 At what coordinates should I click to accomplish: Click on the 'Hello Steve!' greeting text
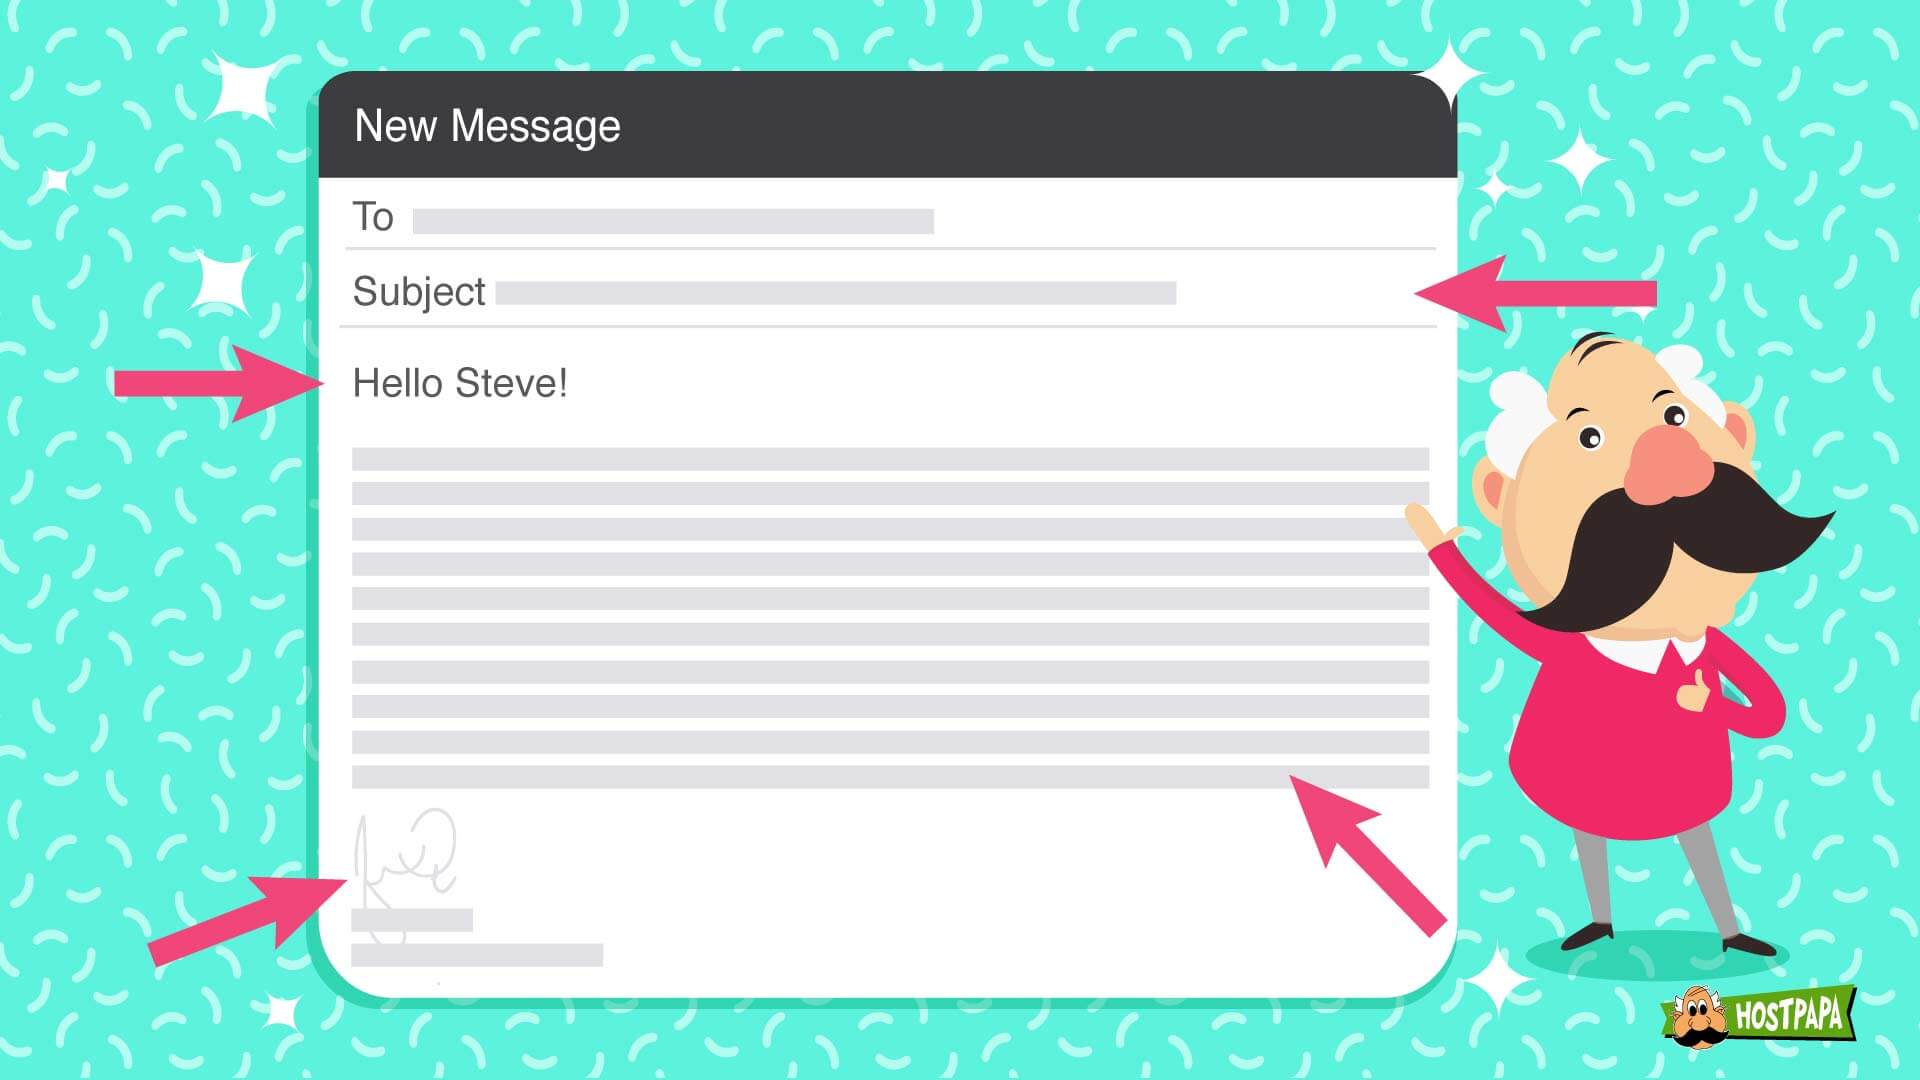pyautogui.click(x=458, y=382)
